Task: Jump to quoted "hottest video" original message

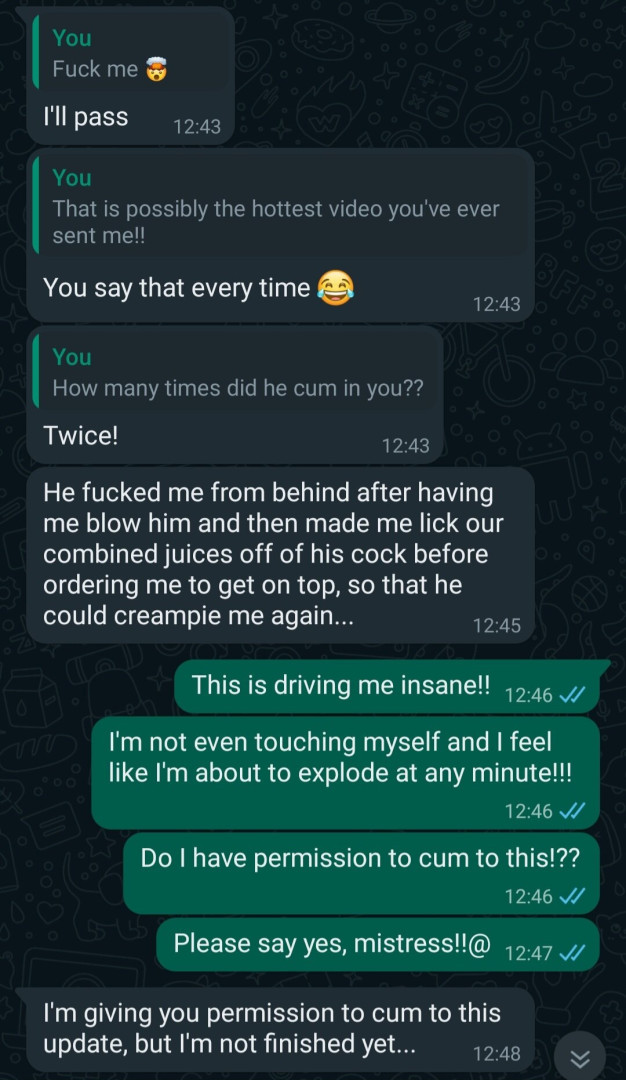Action: [x=280, y=207]
